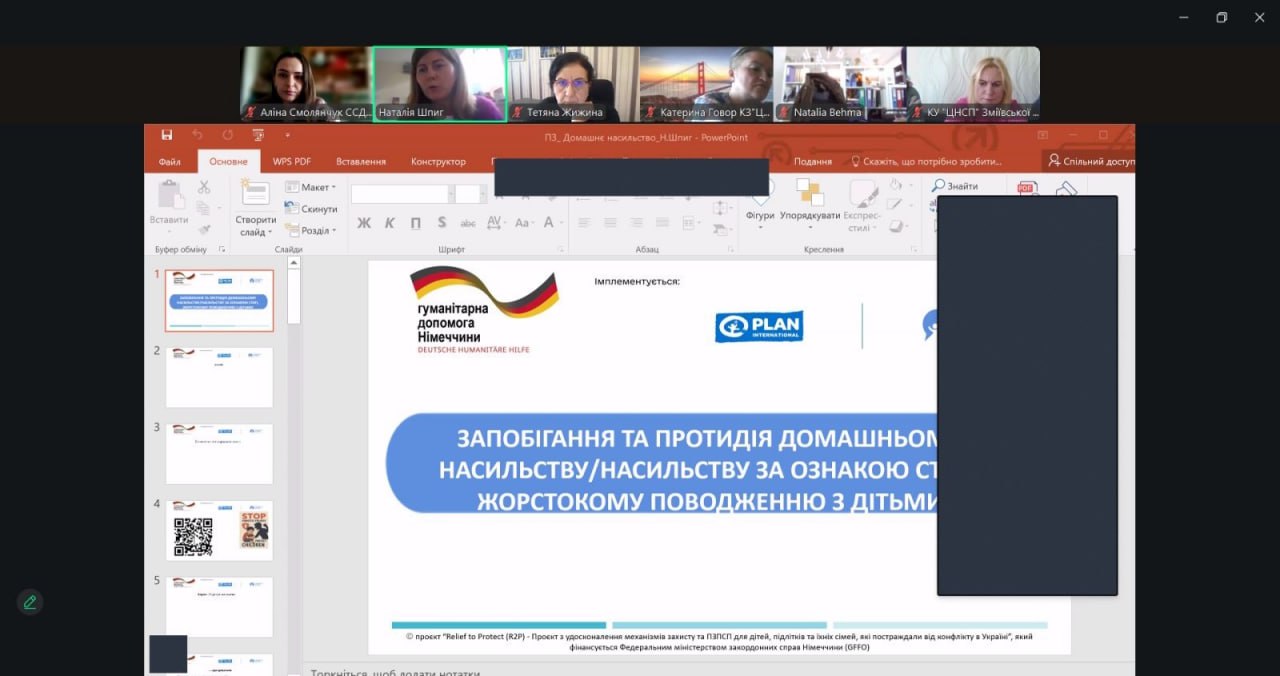Toggle italic formatting with the К button
This screenshot has height=676, width=1280.
pos(390,223)
